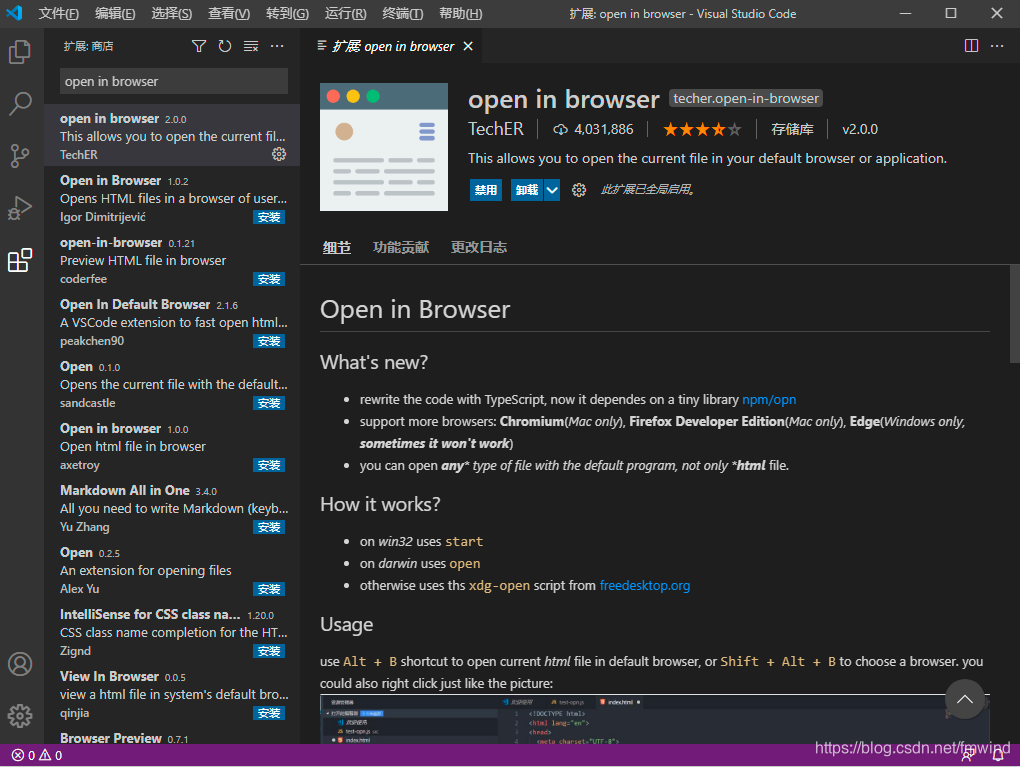Install Open extension by Alex Yu
The width and height of the screenshot is (1020, 767).
tap(269, 589)
